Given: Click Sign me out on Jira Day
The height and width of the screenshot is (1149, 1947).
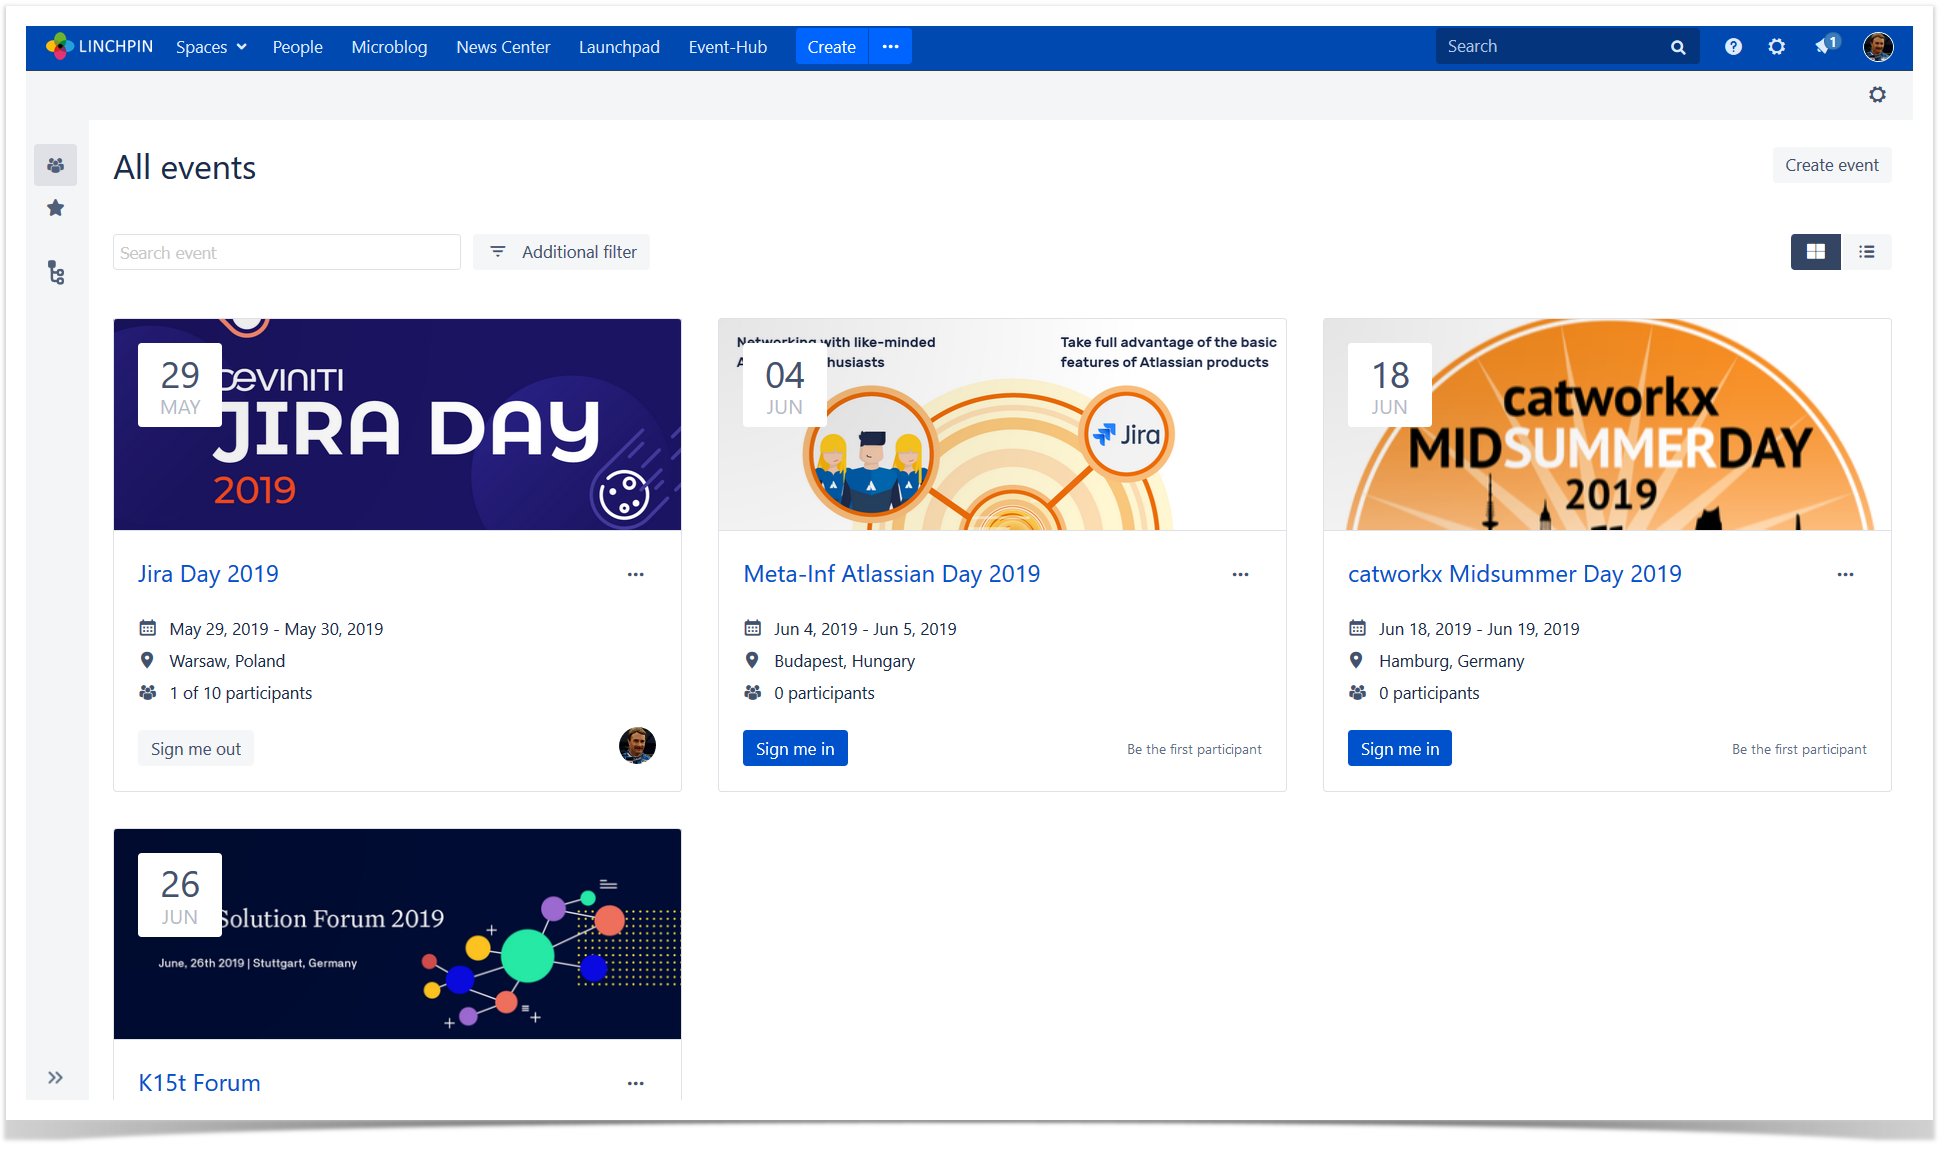Looking at the screenshot, I should [195, 749].
